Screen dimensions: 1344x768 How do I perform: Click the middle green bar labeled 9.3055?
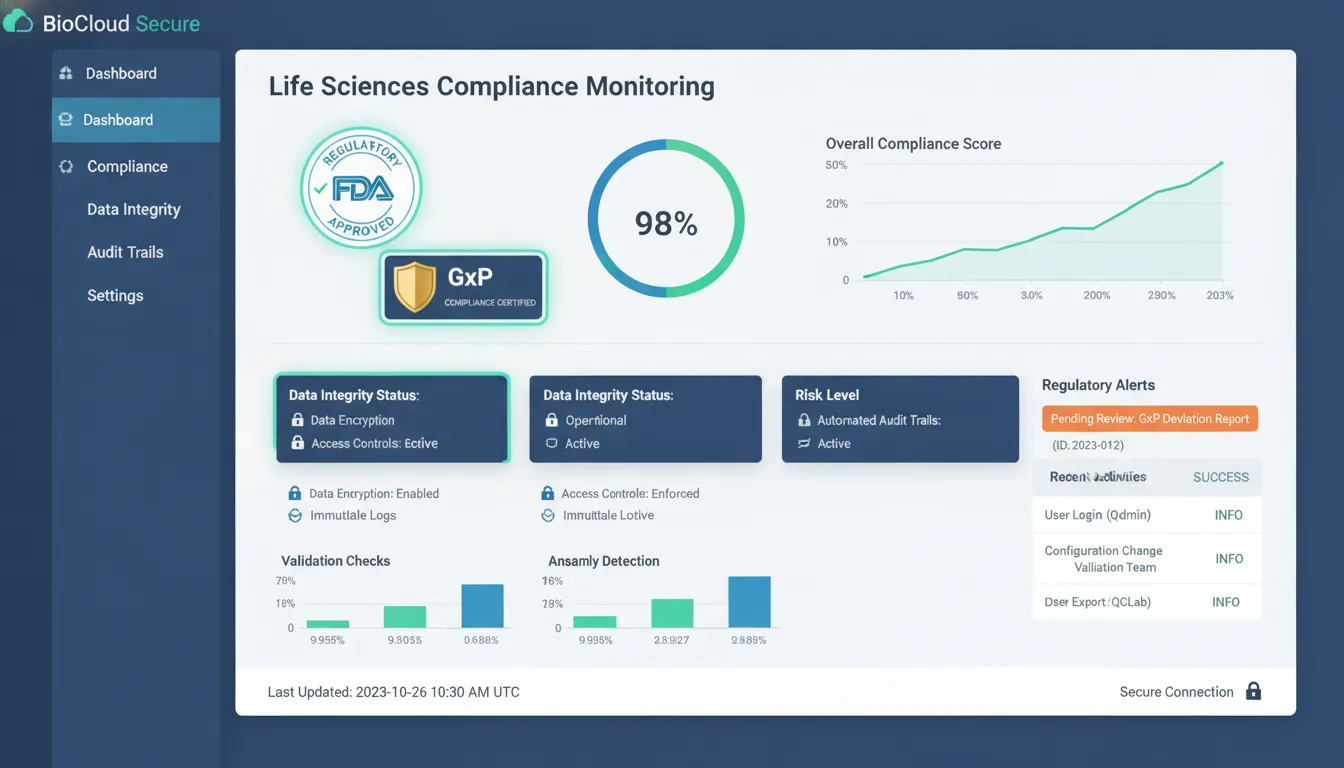tap(405, 617)
